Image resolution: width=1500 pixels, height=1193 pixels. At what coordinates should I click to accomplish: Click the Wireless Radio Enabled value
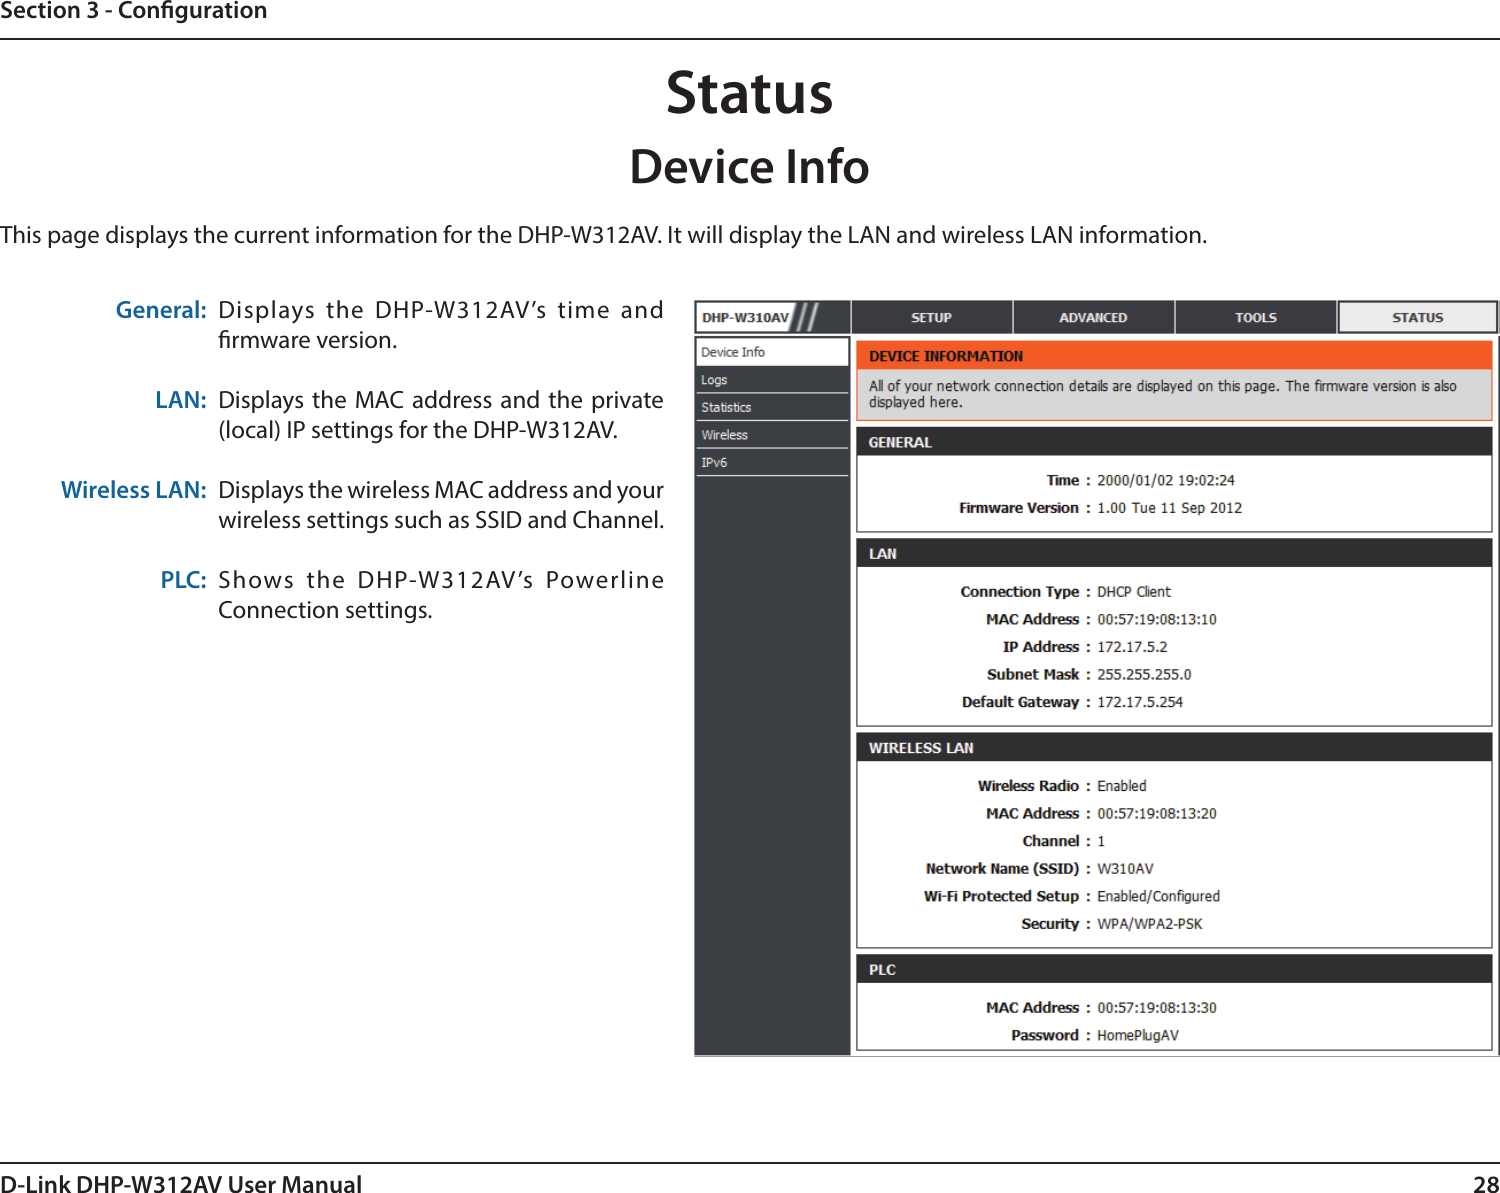click(1122, 786)
